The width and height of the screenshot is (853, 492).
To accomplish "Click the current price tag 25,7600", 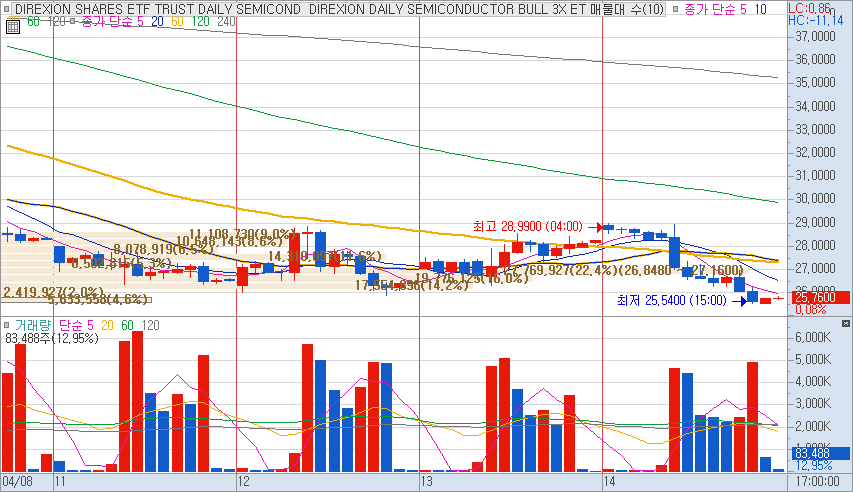I will [820, 298].
